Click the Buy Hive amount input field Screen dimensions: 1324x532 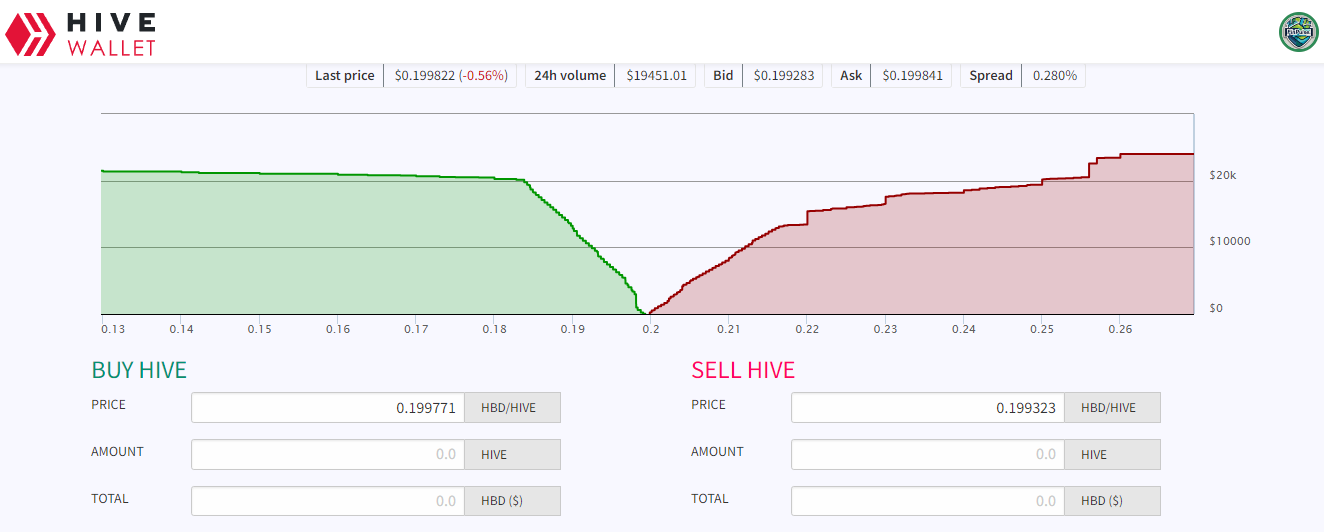click(x=328, y=454)
